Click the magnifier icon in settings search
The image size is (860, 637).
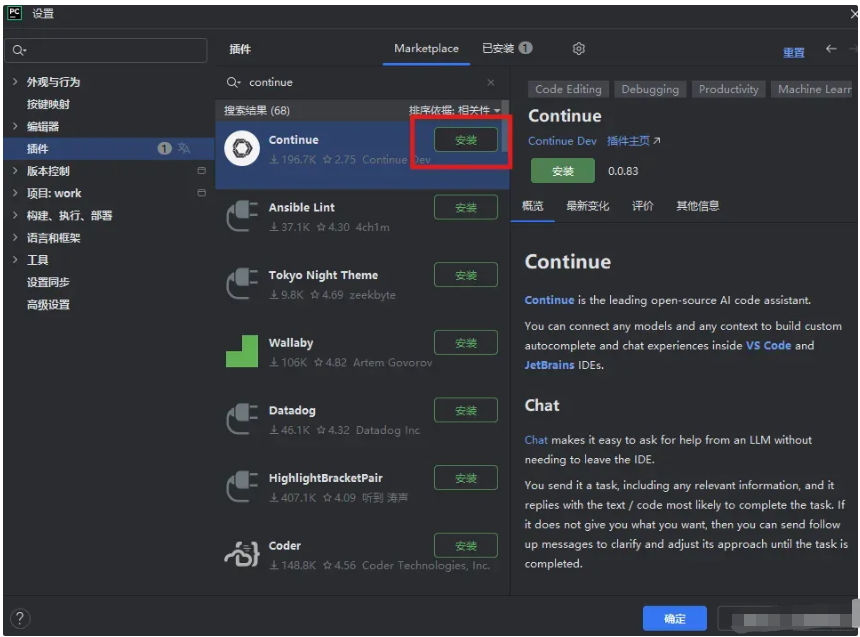pos(18,50)
